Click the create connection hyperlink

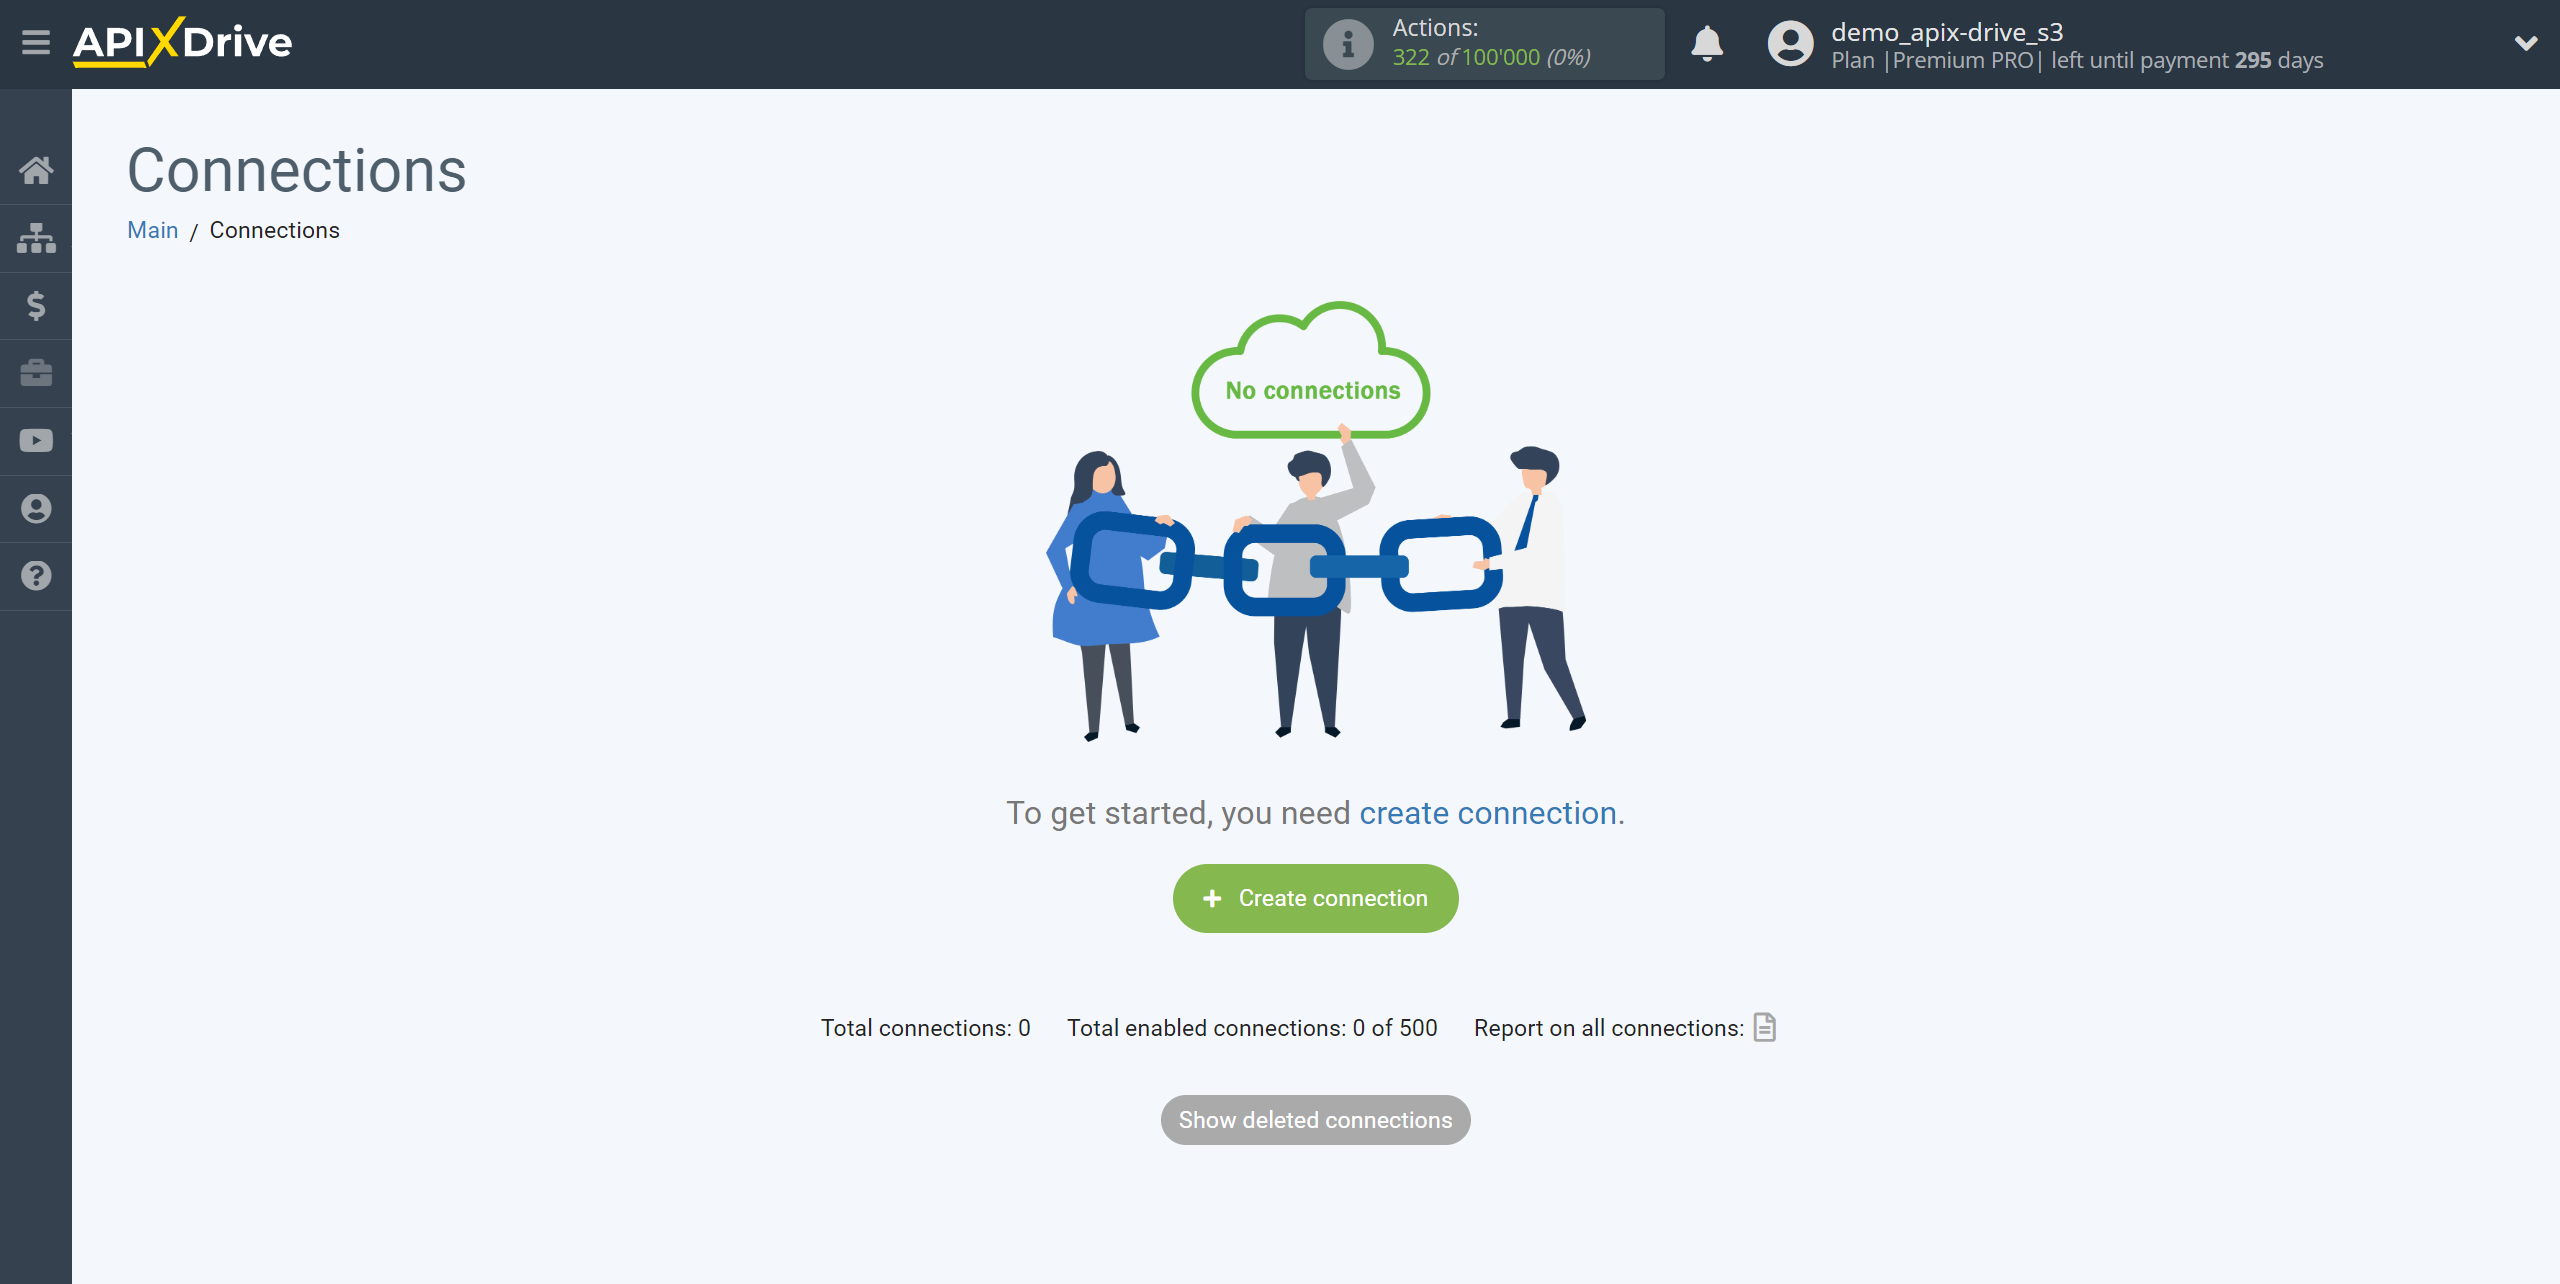click(1486, 811)
